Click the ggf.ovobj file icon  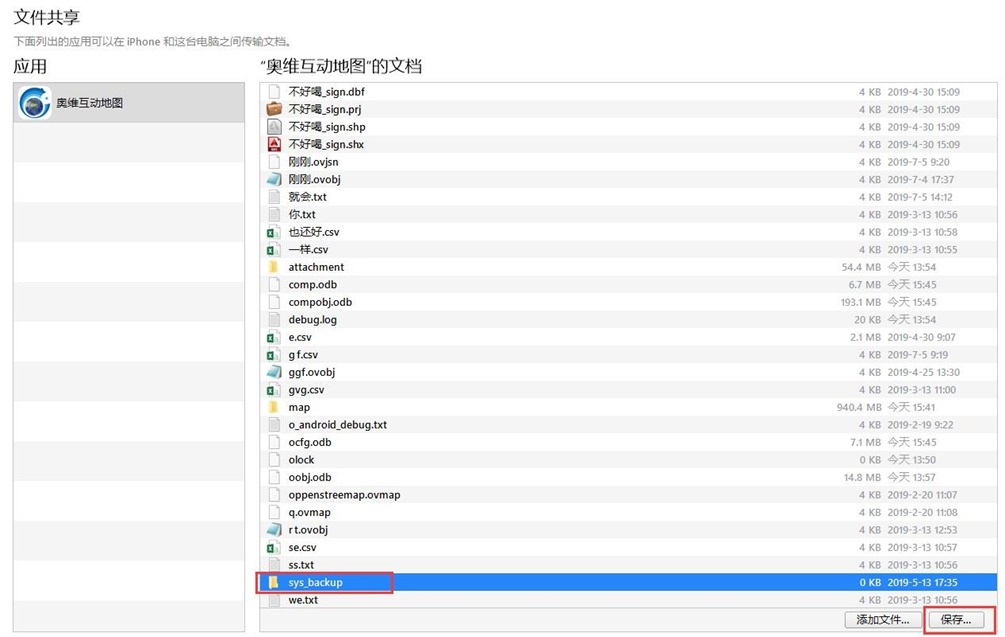coord(274,372)
